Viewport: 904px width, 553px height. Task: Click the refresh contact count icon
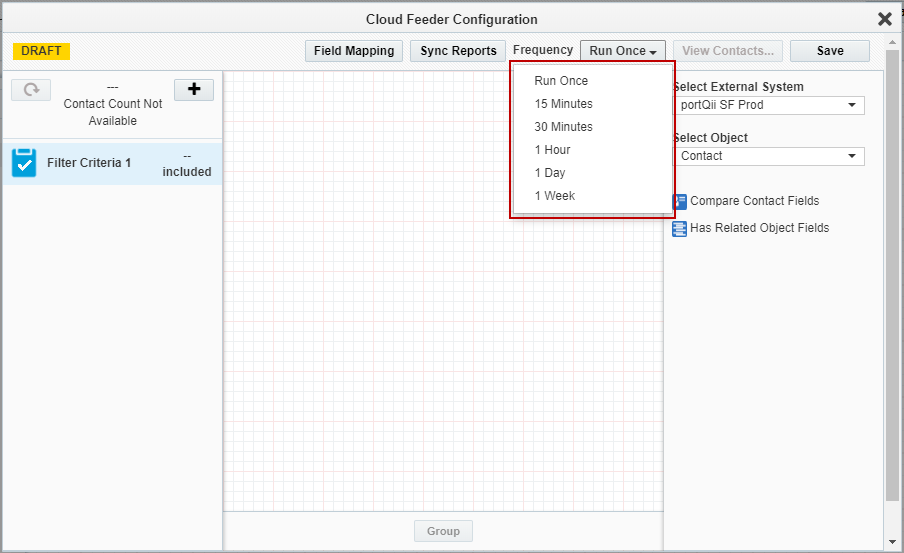click(31, 90)
